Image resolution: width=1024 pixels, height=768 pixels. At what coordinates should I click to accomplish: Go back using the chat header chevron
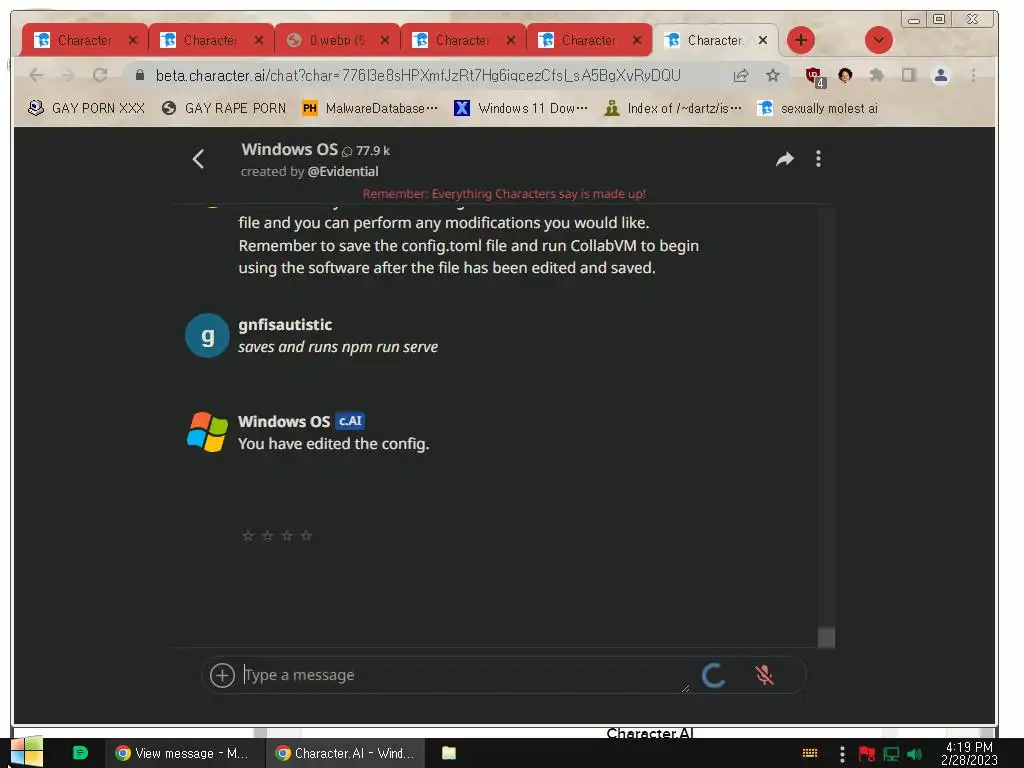tap(199, 159)
